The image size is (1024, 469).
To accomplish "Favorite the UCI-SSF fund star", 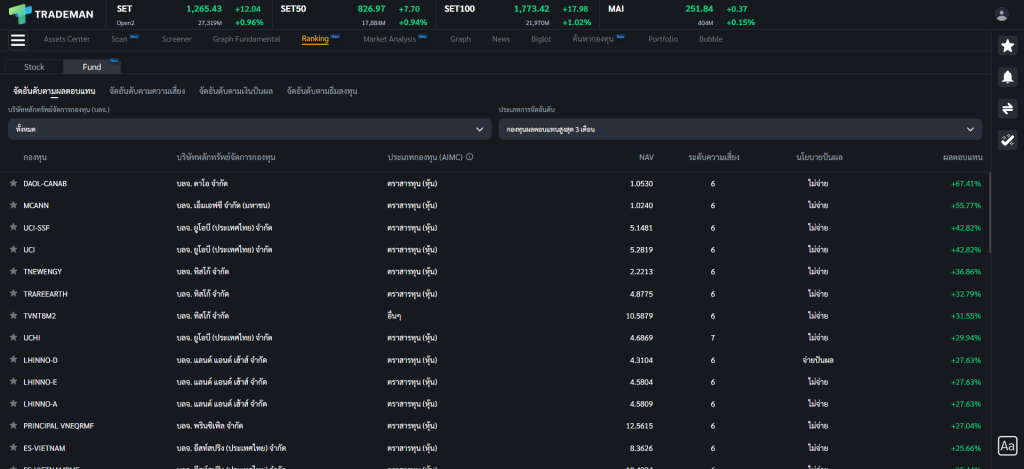I will [13, 227].
